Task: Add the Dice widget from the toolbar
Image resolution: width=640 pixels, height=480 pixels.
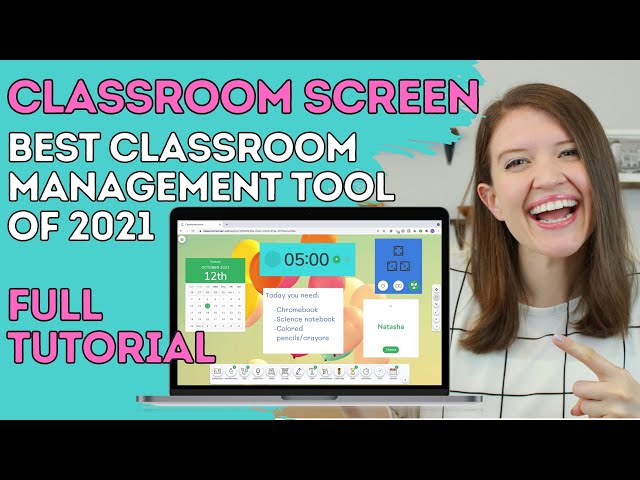Action: coord(244,371)
